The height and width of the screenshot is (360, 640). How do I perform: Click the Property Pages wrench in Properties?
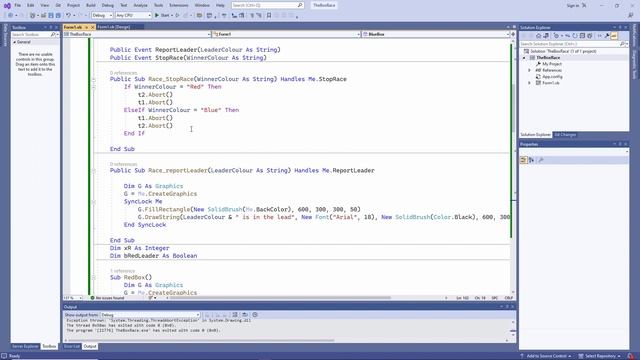pos(541,160)
